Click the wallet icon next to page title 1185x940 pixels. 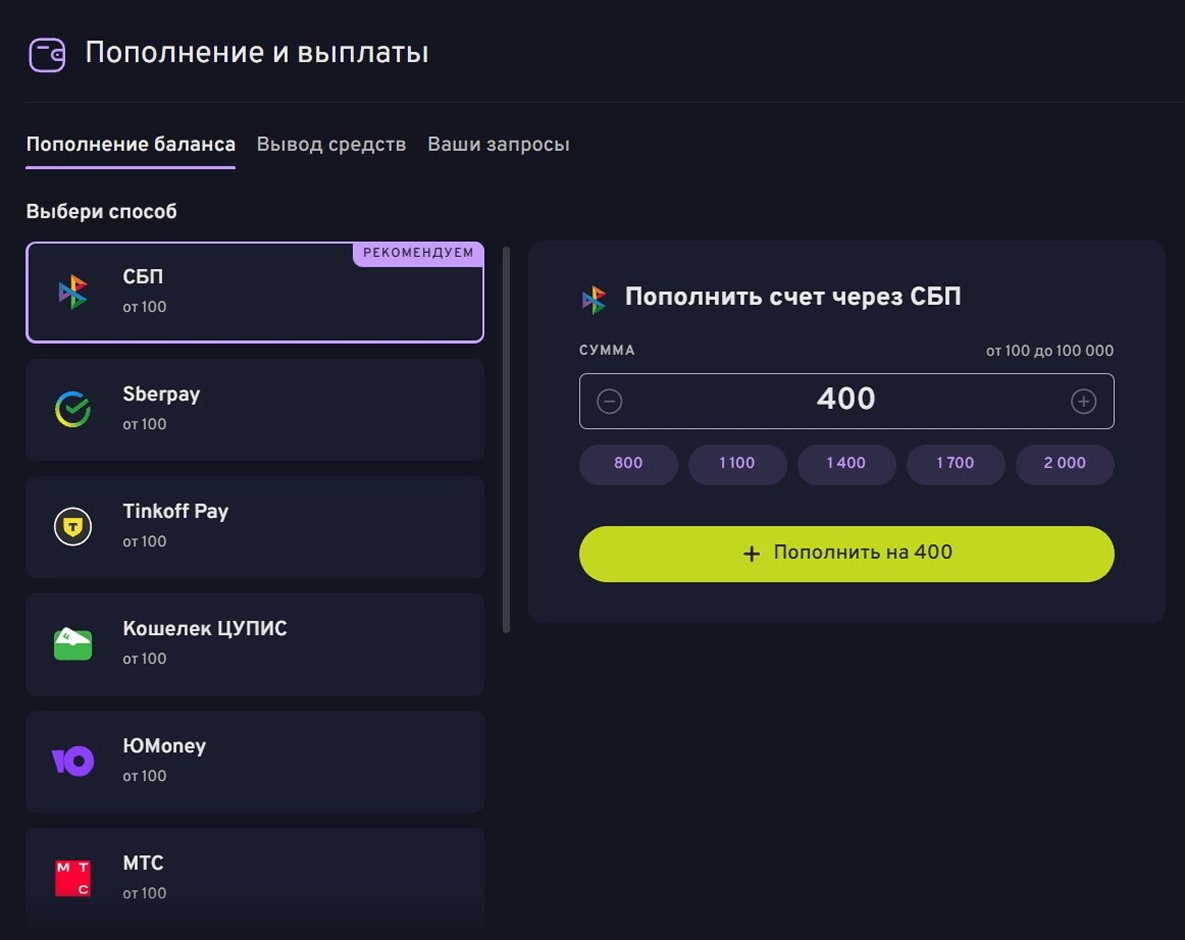(46, 52)
